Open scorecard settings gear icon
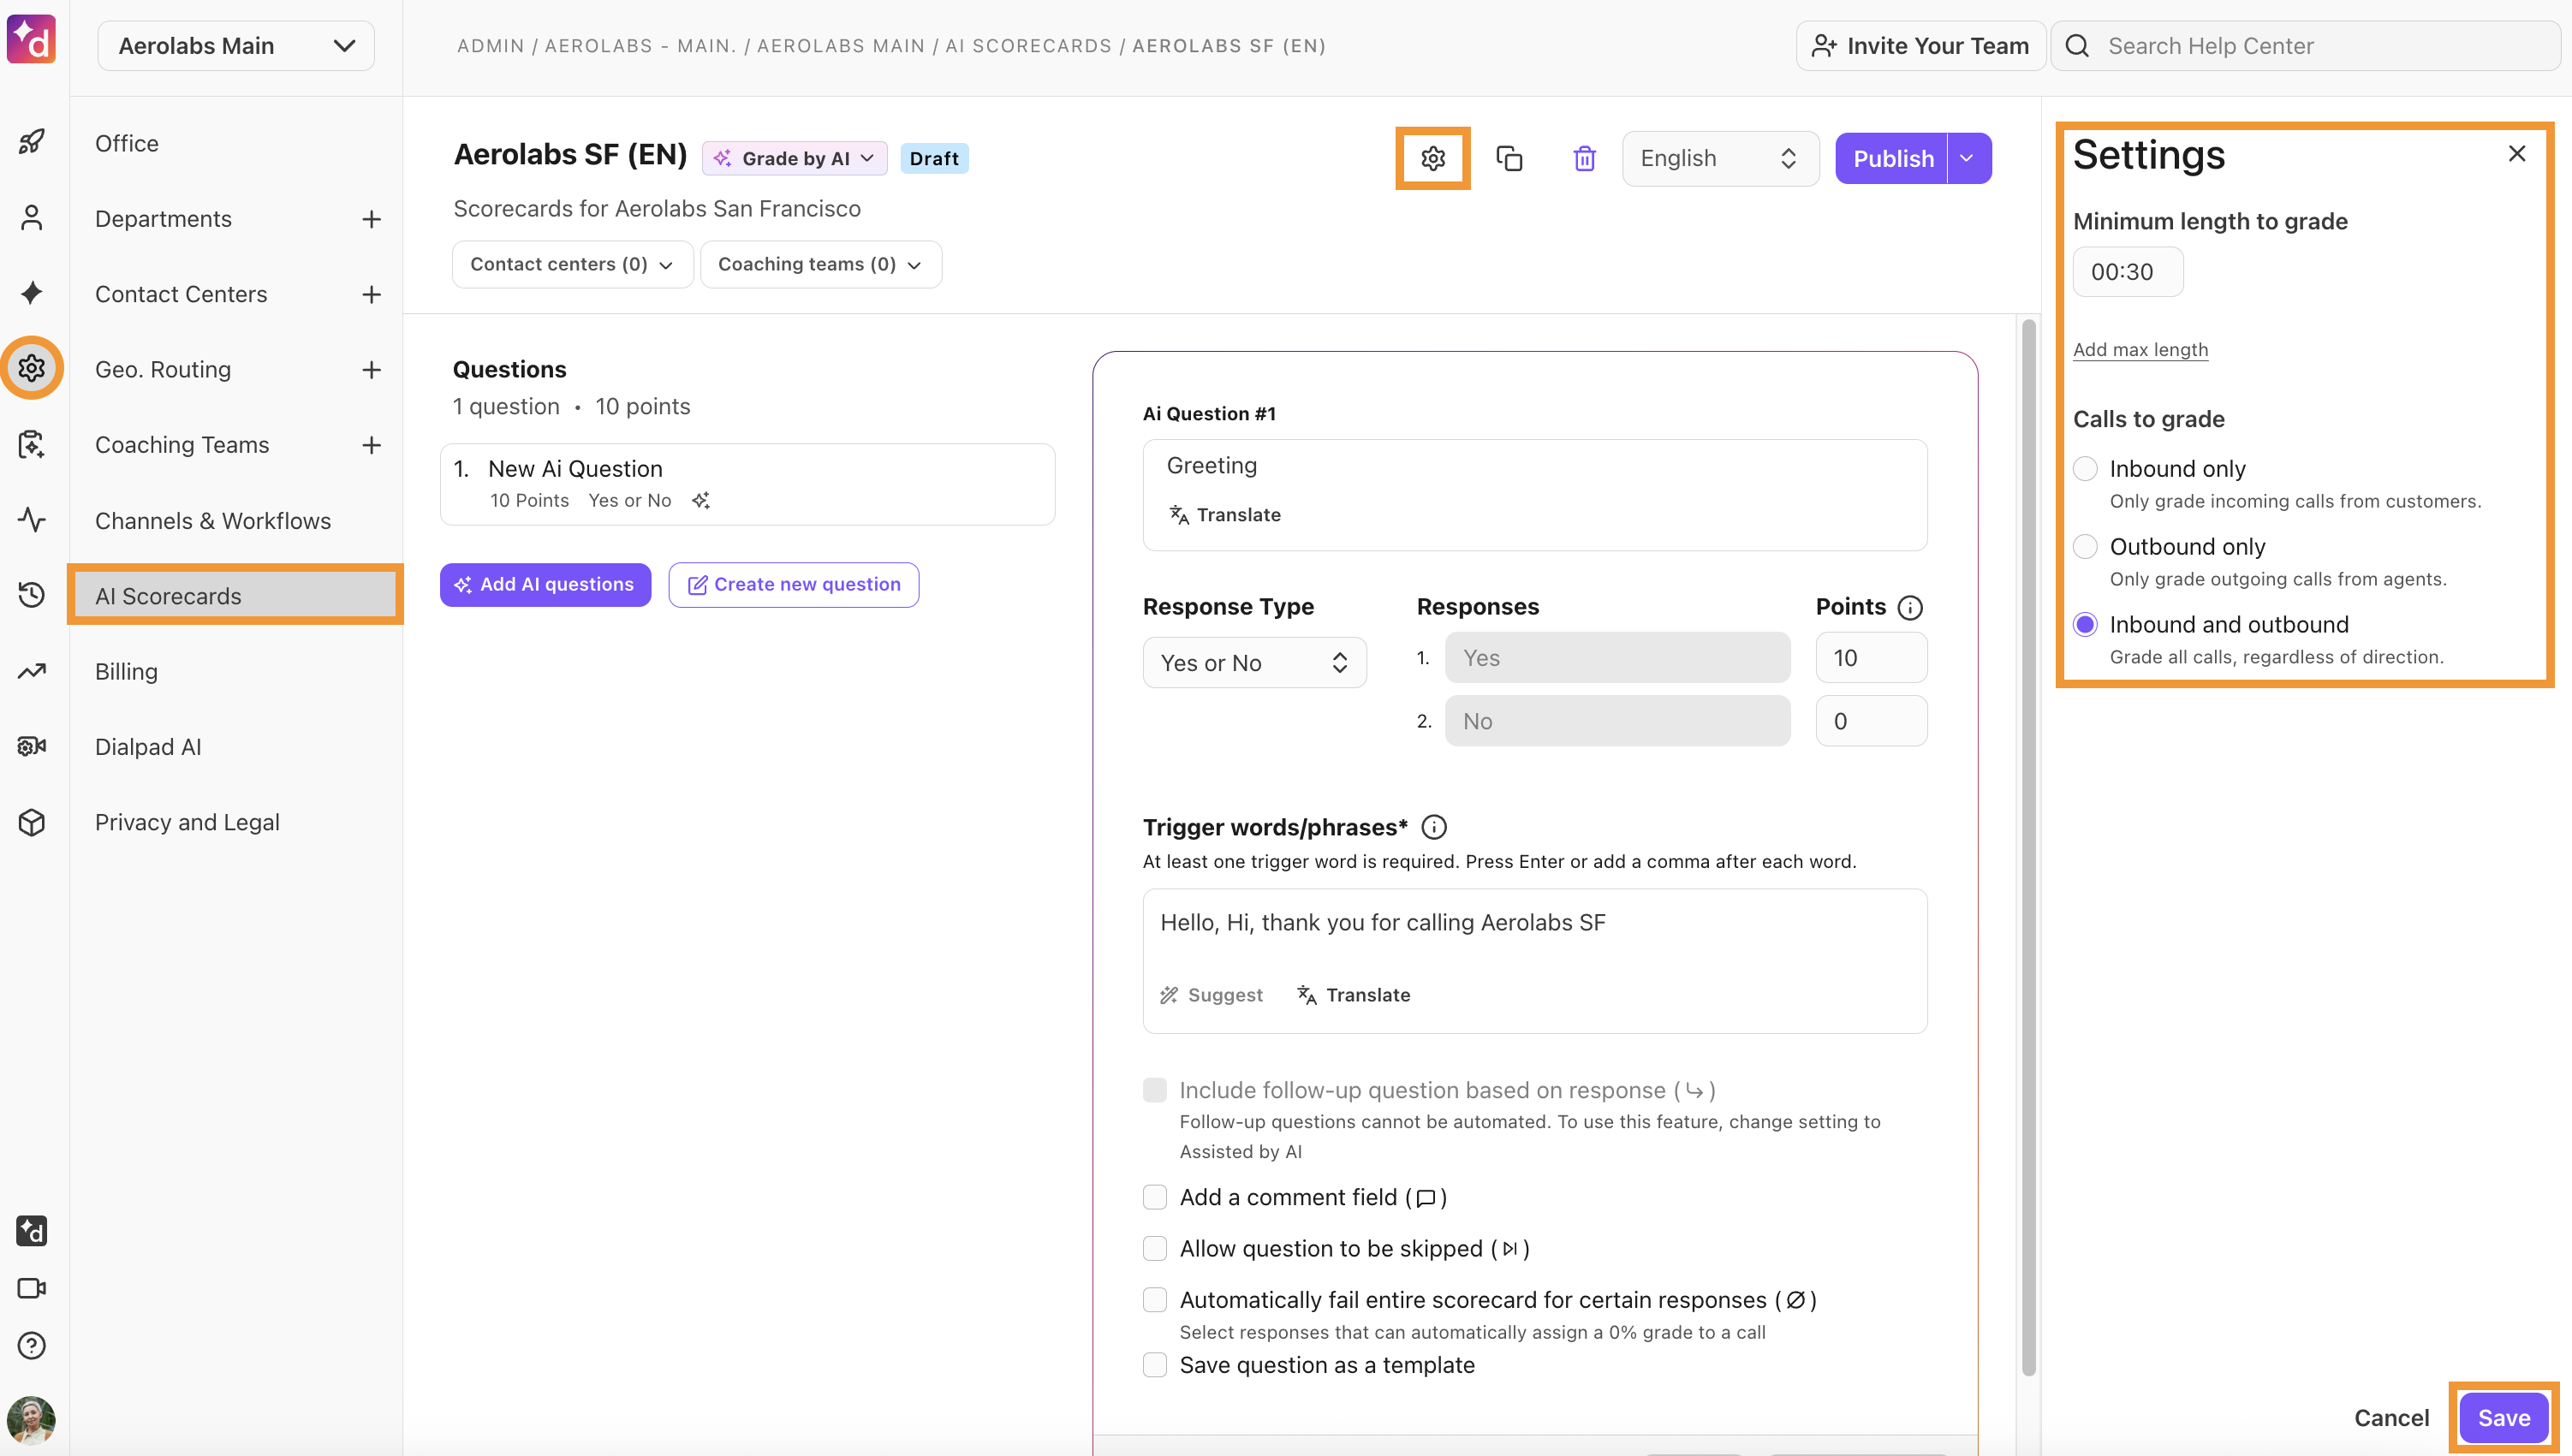This screenshot has width=2572, height=1456. pos(1433,158)
